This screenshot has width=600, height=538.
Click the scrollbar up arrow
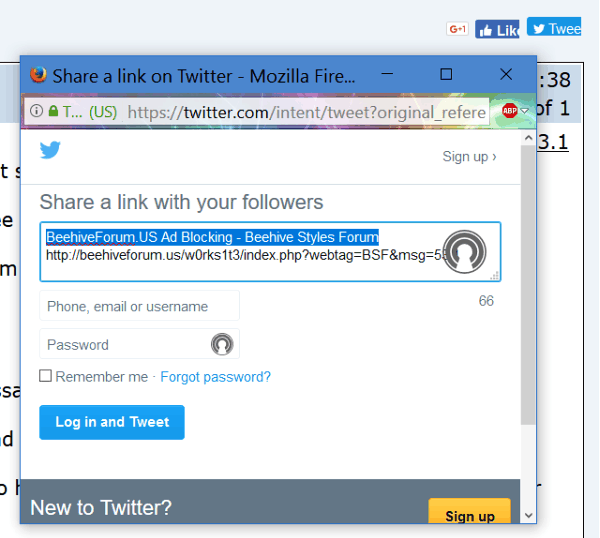click(528, 138)
